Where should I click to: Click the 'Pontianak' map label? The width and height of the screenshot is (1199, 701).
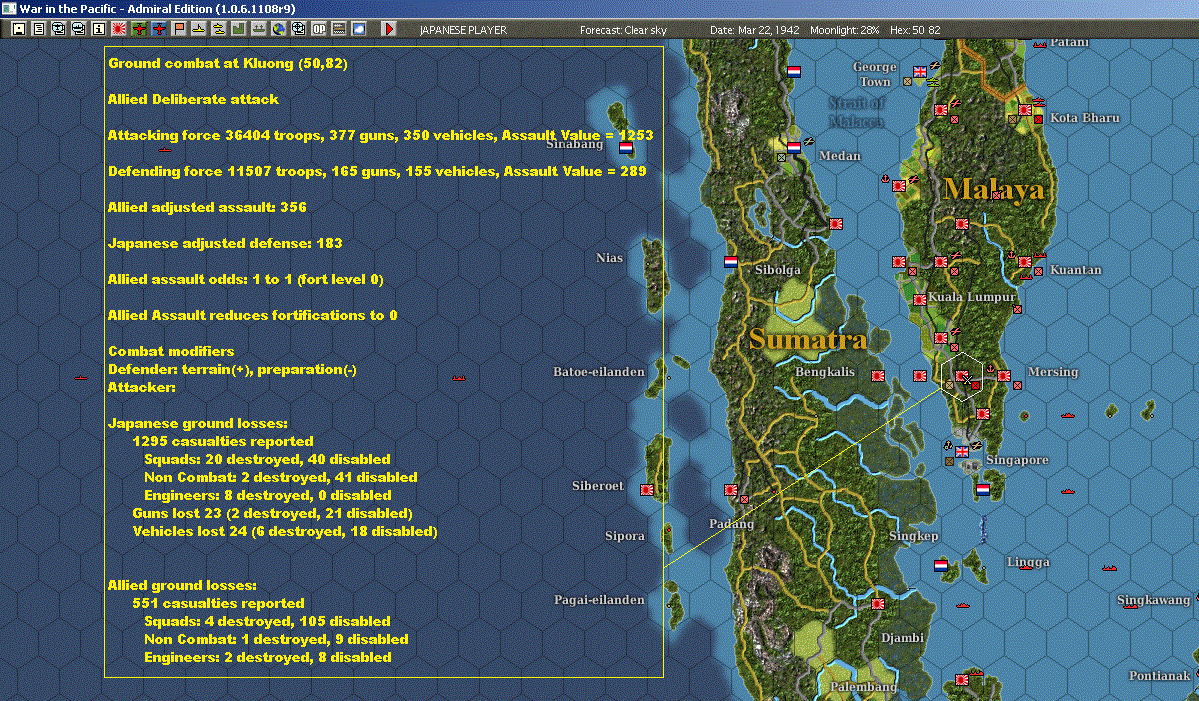1159,675
